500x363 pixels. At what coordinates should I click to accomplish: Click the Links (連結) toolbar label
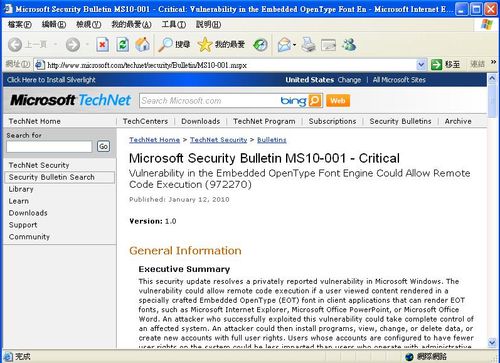477,64
